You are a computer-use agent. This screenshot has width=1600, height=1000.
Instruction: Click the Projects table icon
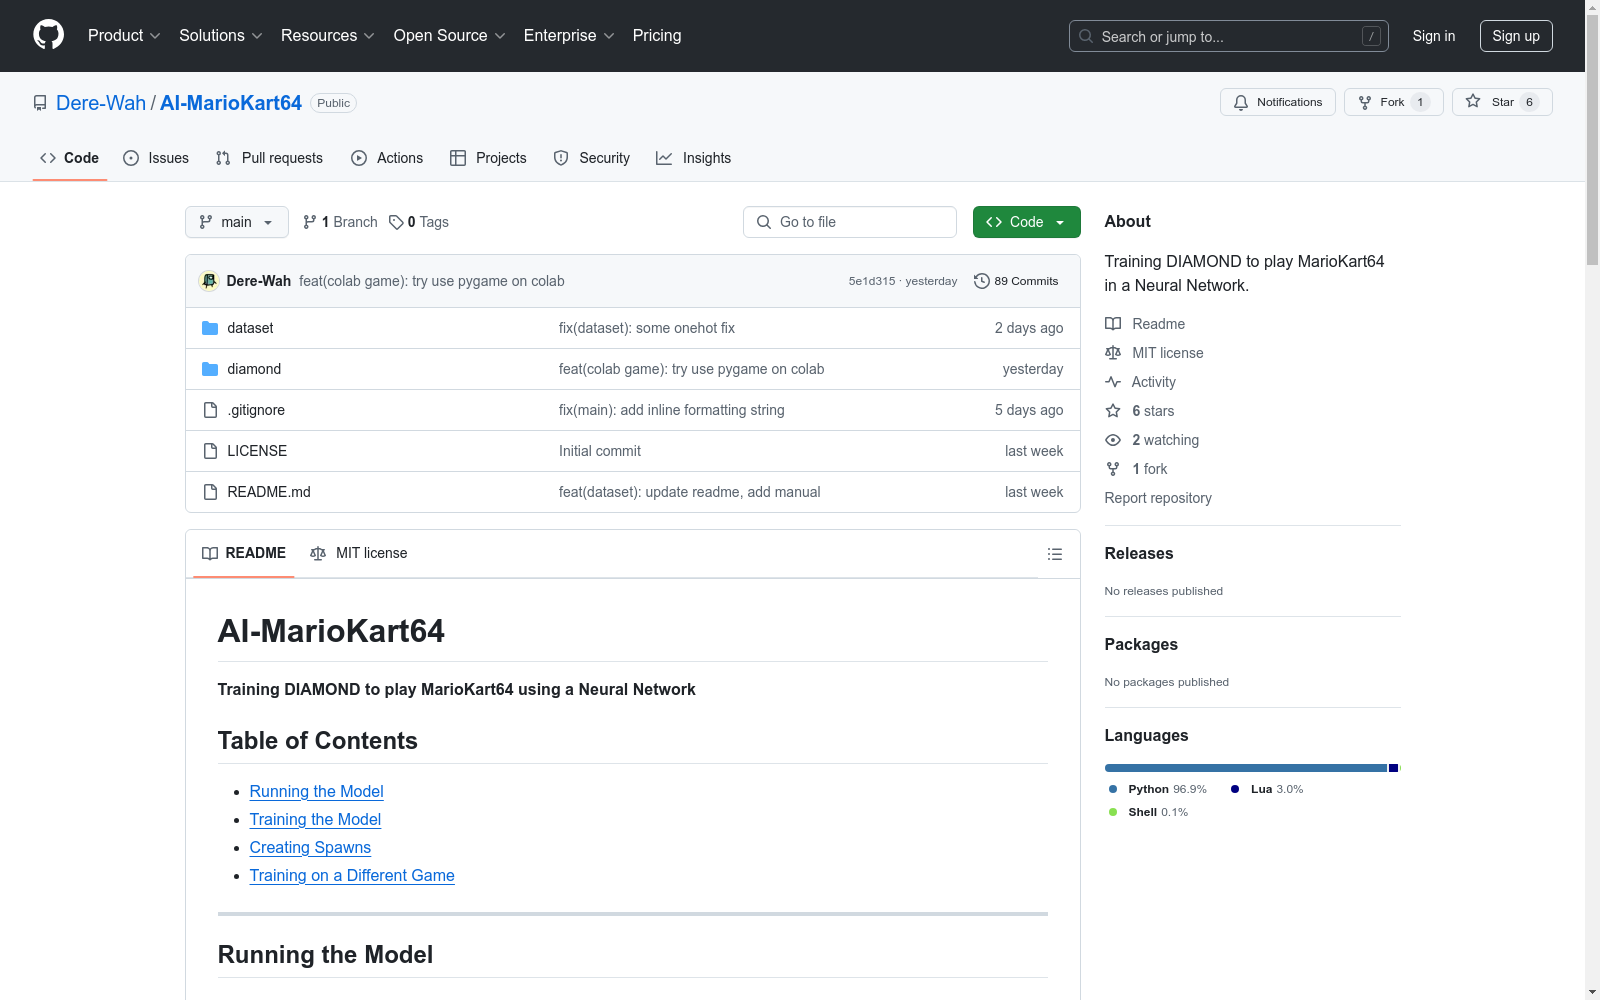pyautogui.click(x=458, y=158)
